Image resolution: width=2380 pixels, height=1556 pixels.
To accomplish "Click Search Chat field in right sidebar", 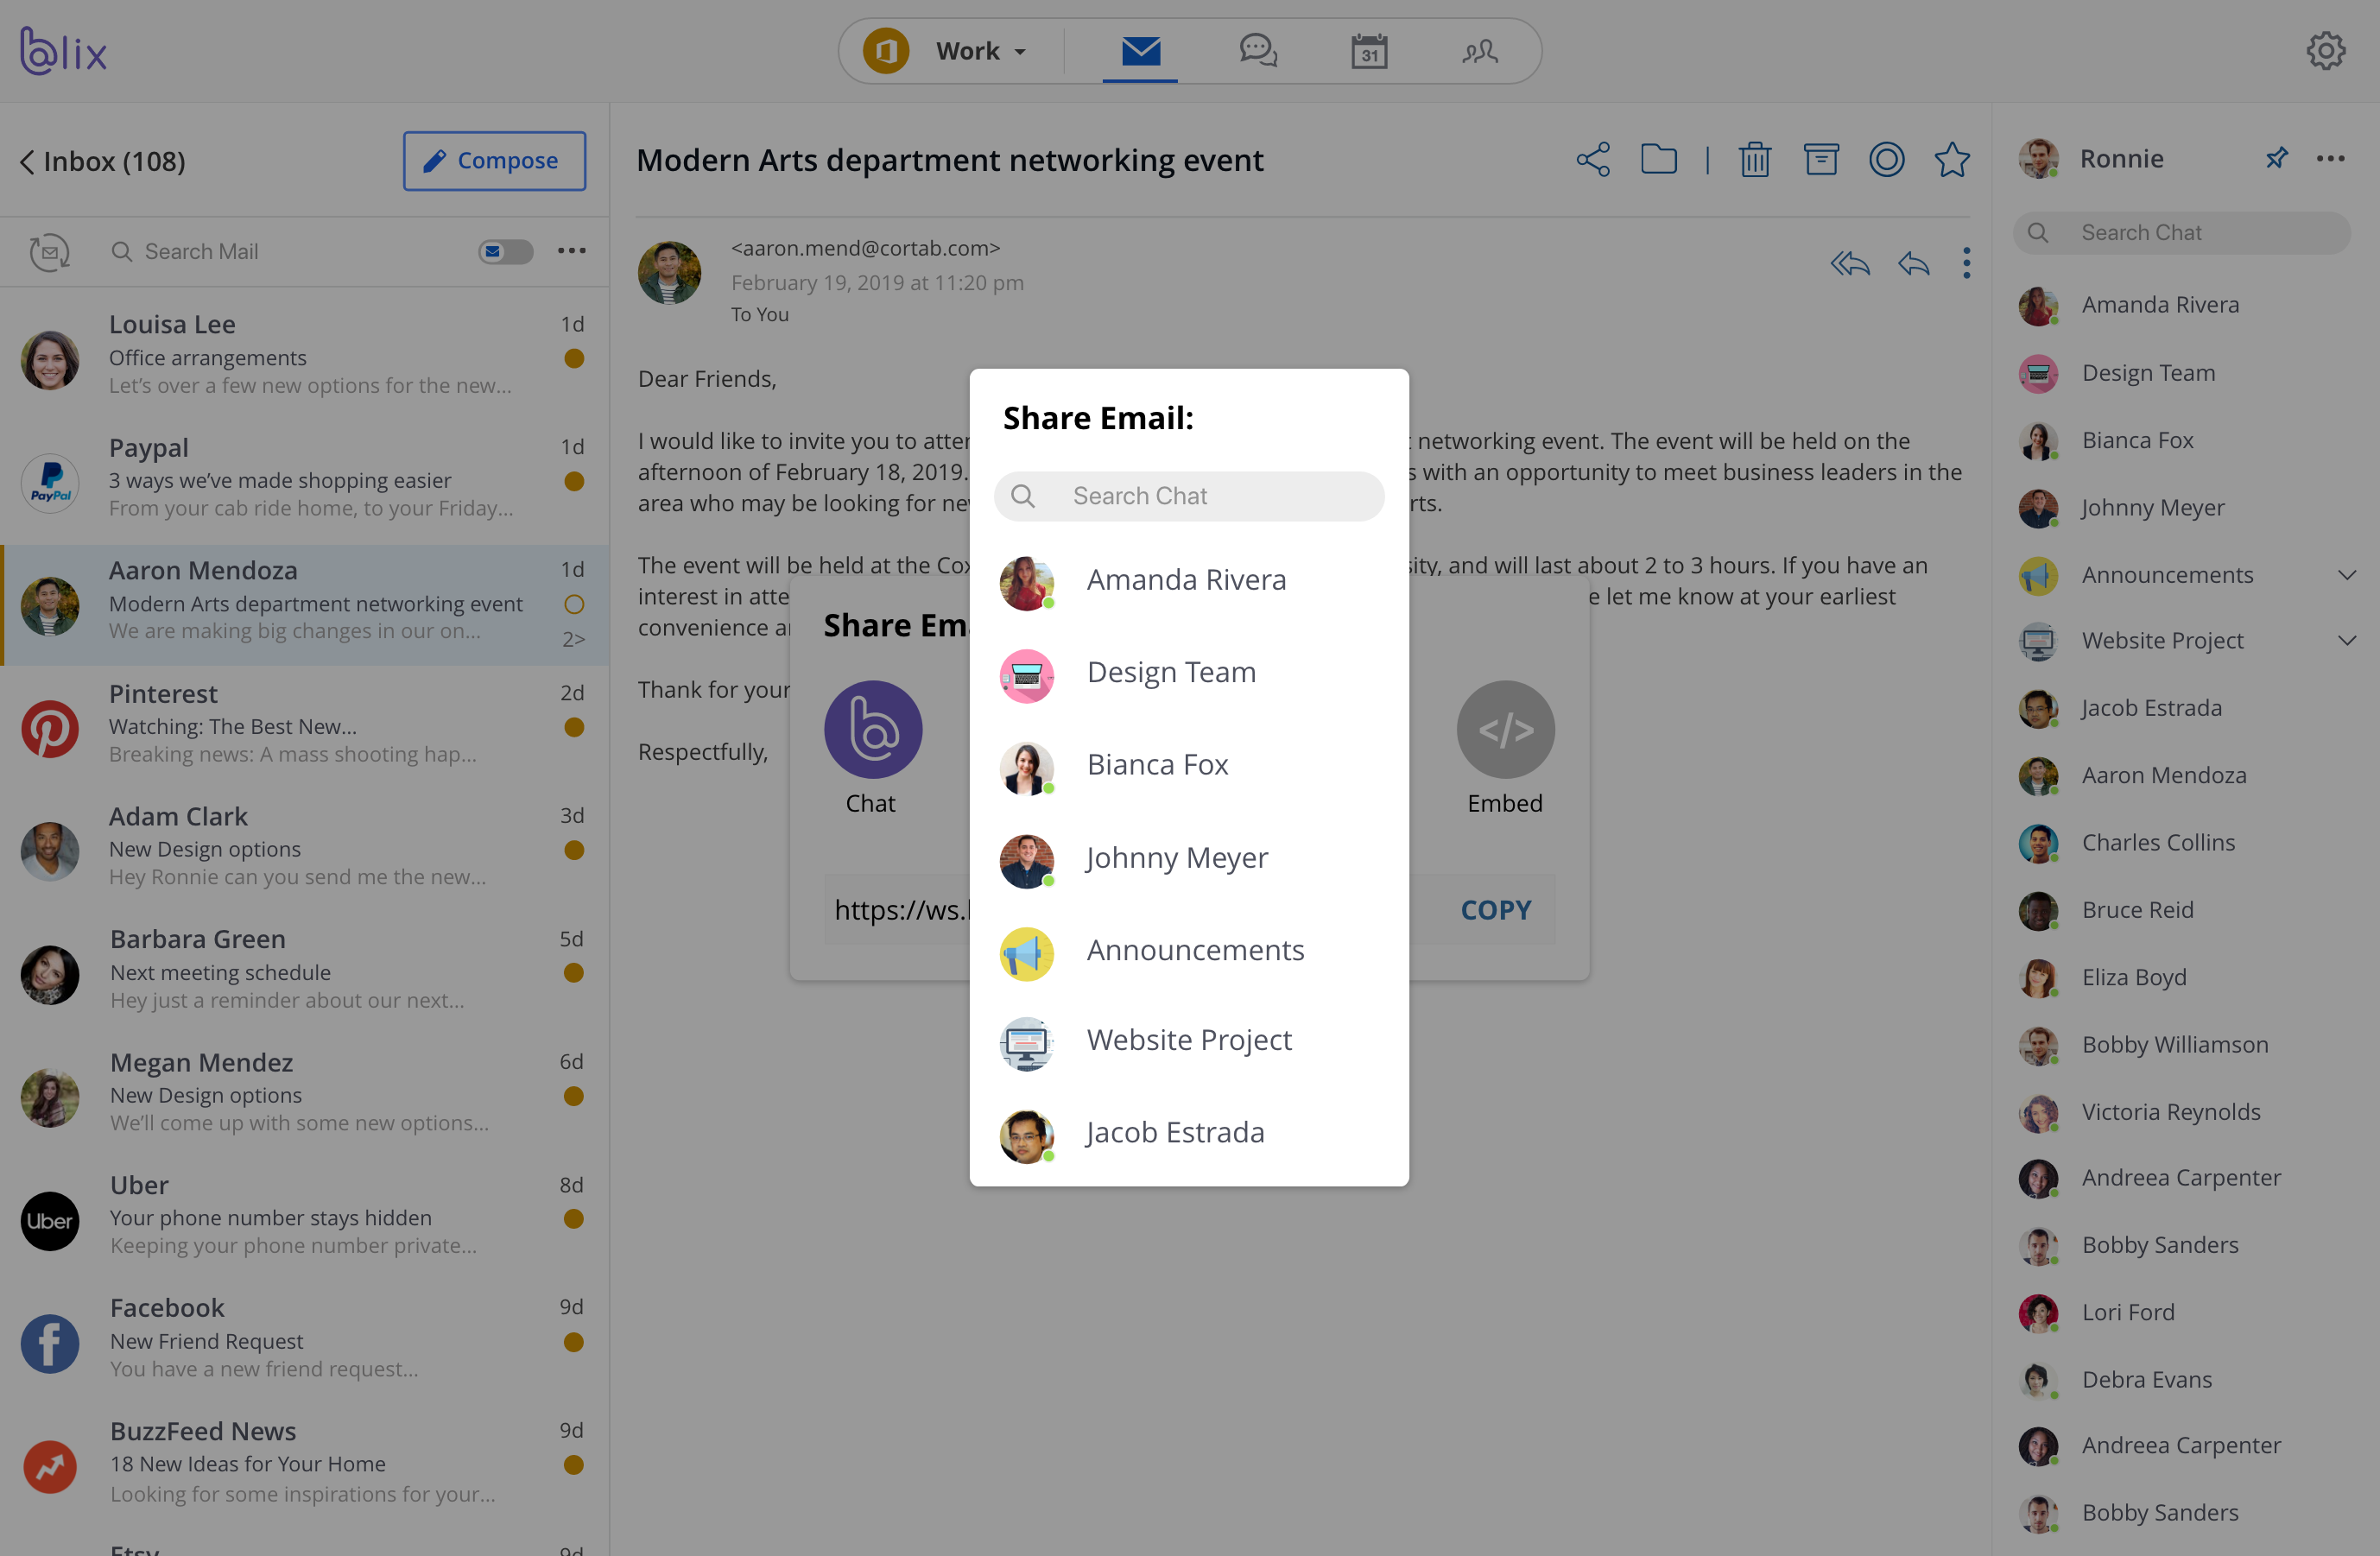I will coord(2181,233).
